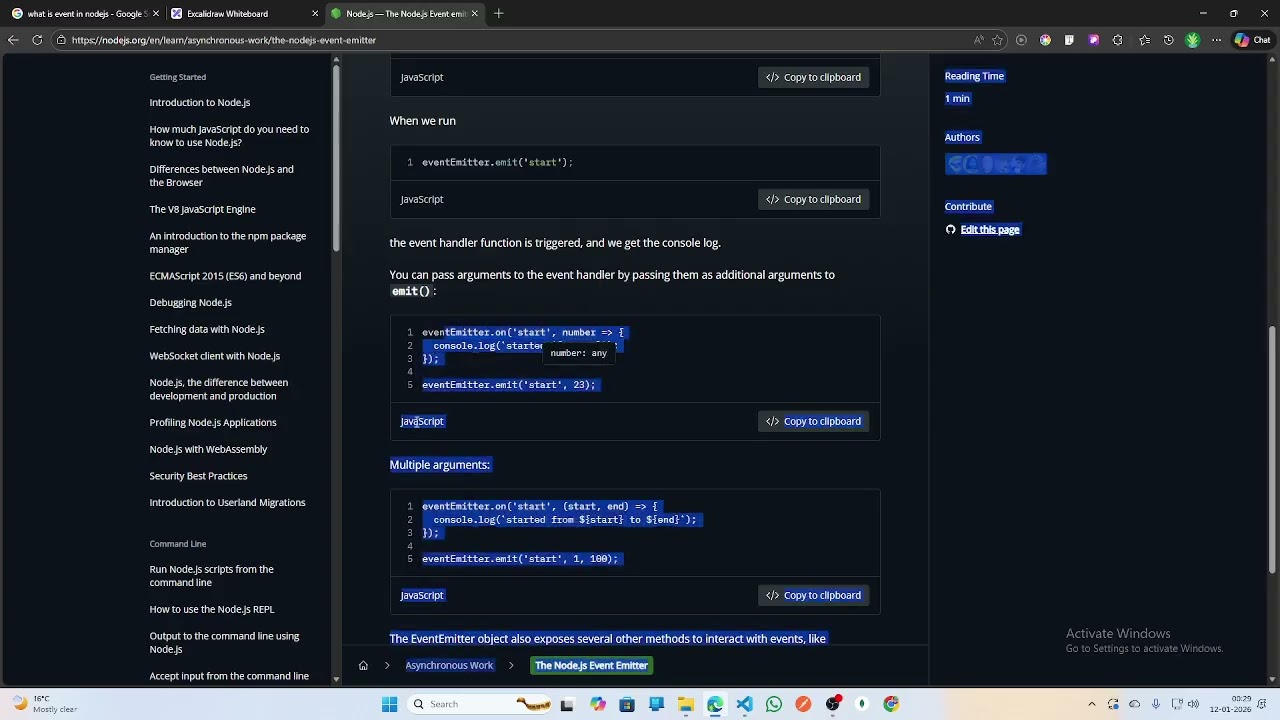Close the Google search tab
This screenshot has height=720, width=1280.
pos(156,14)
